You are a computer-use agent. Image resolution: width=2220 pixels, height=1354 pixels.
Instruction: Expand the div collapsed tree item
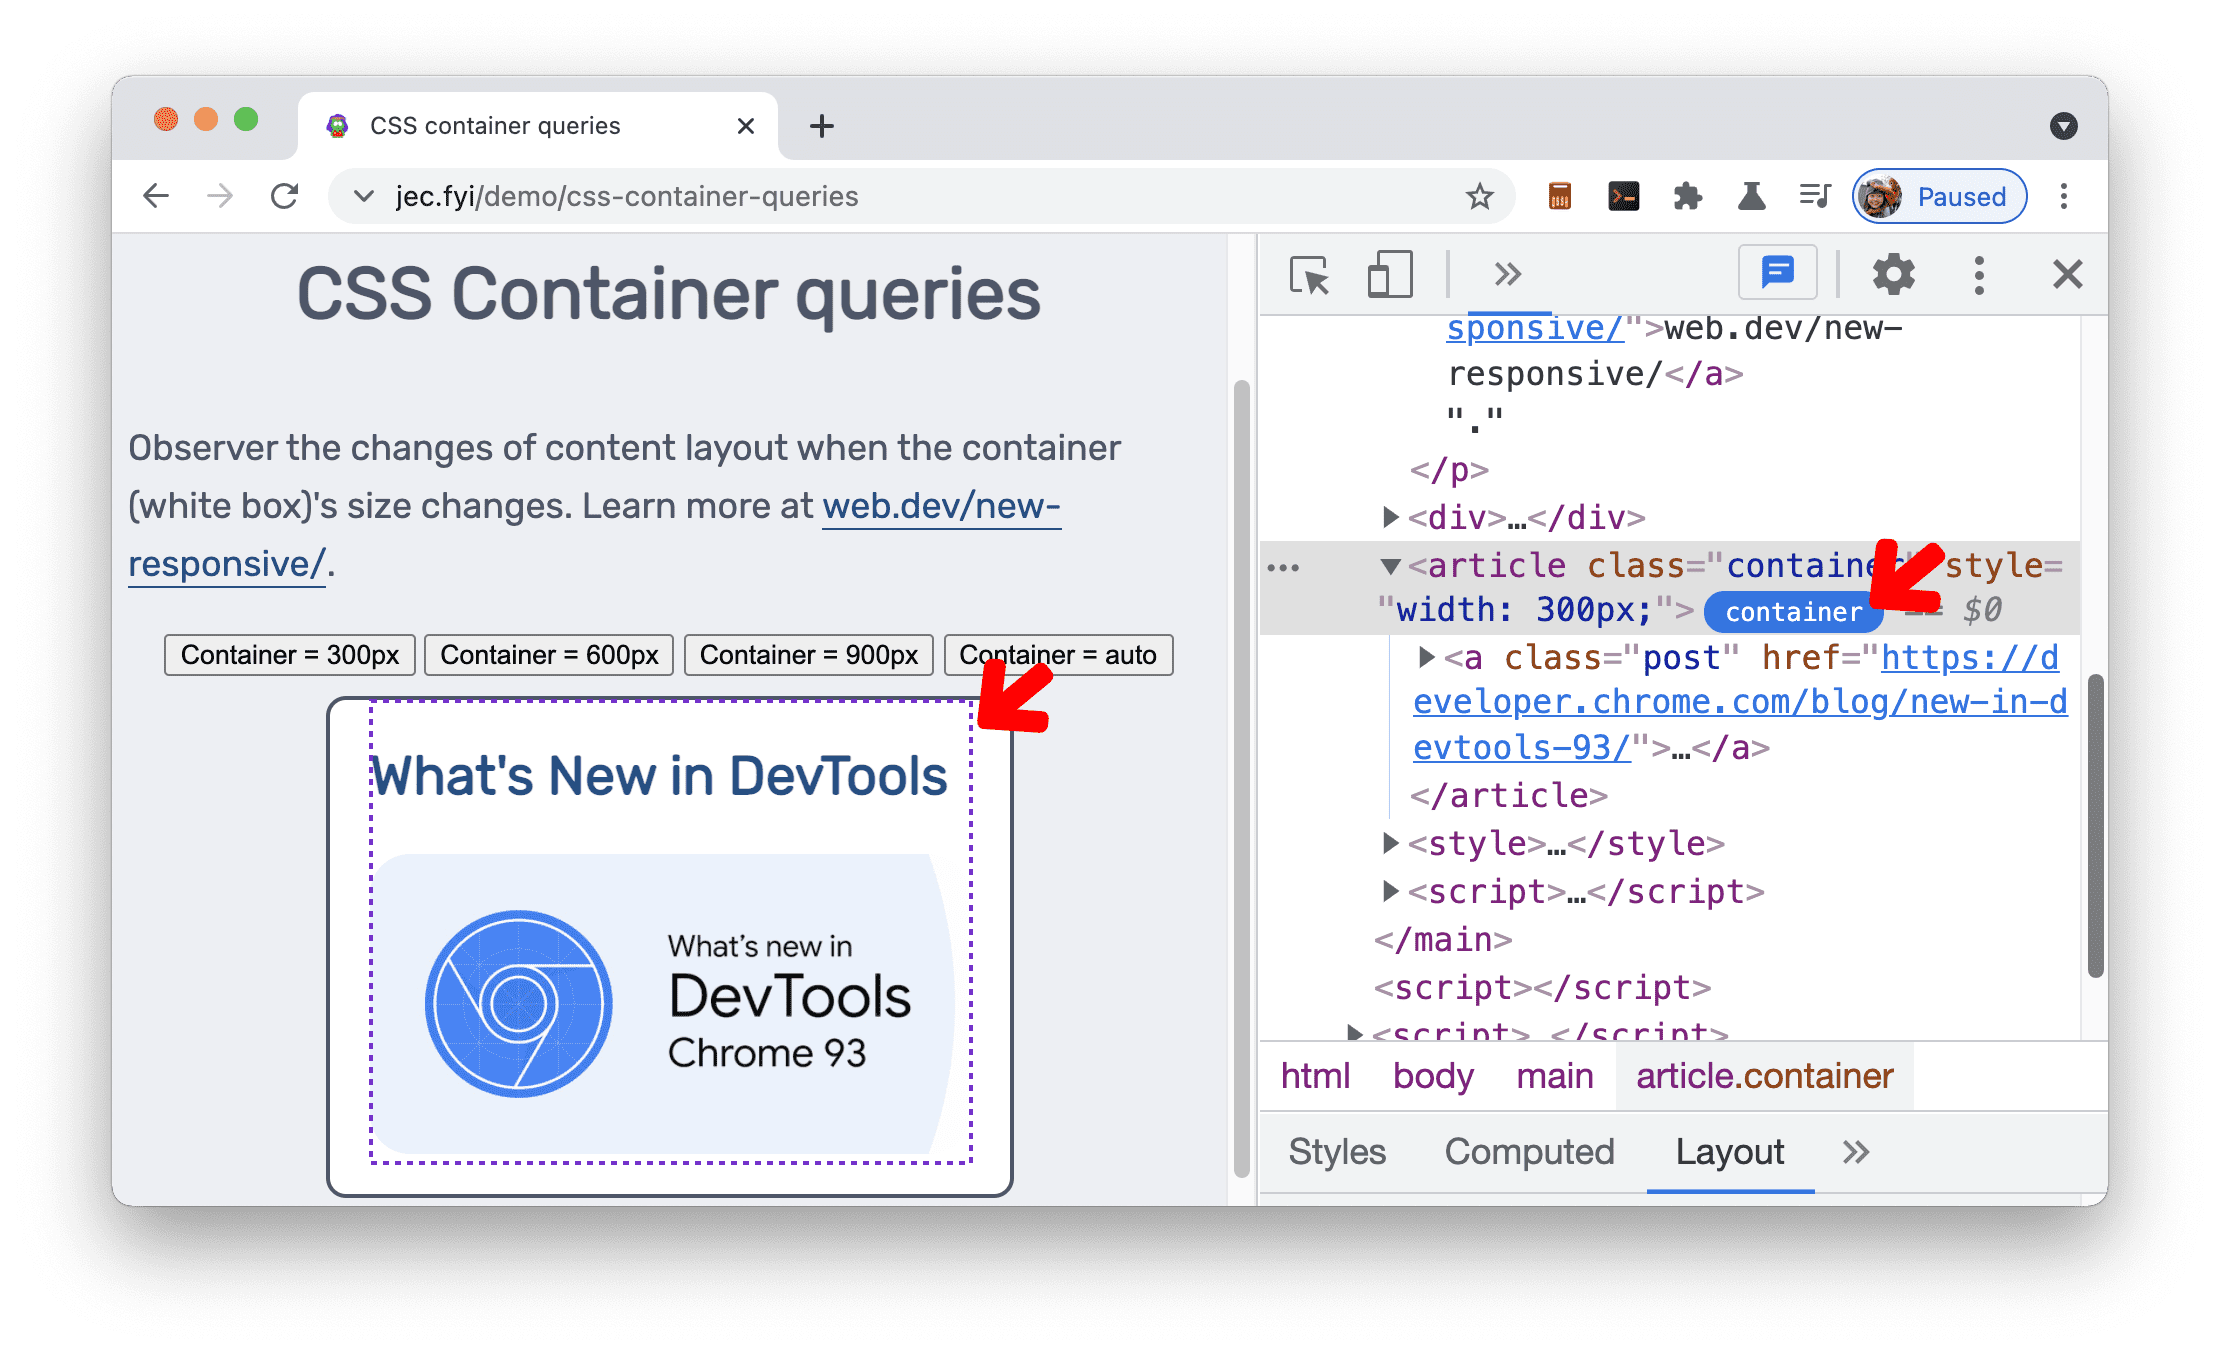pyautogui.click(x=1386, y=517)
